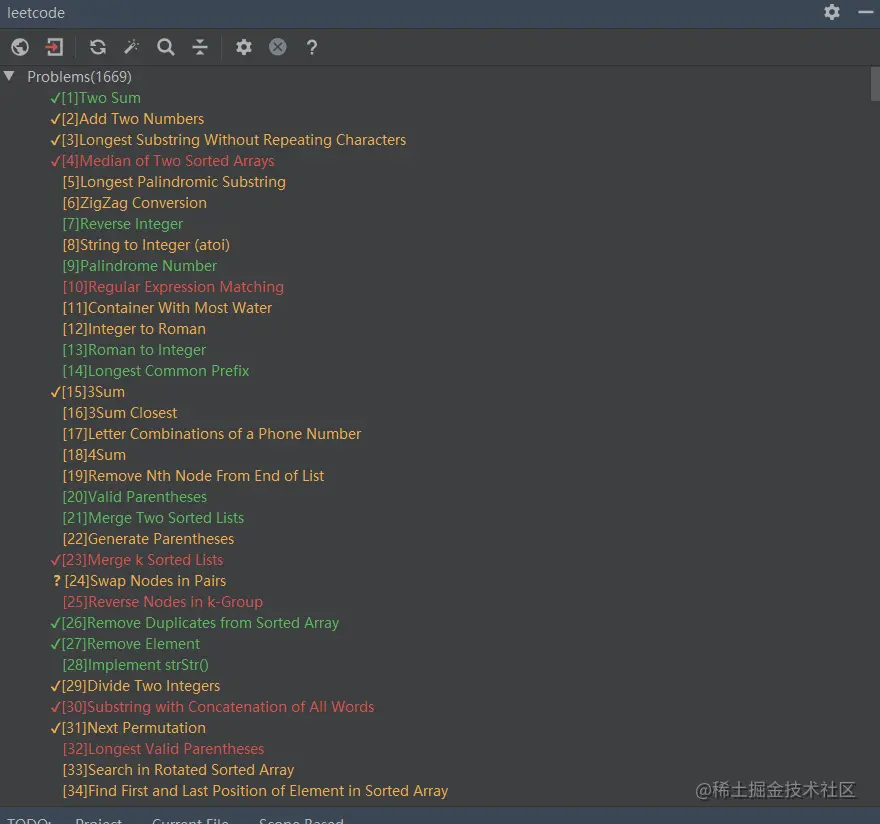
Task: Click the vertical scrollbar thumb
Action: pos(875,84)
